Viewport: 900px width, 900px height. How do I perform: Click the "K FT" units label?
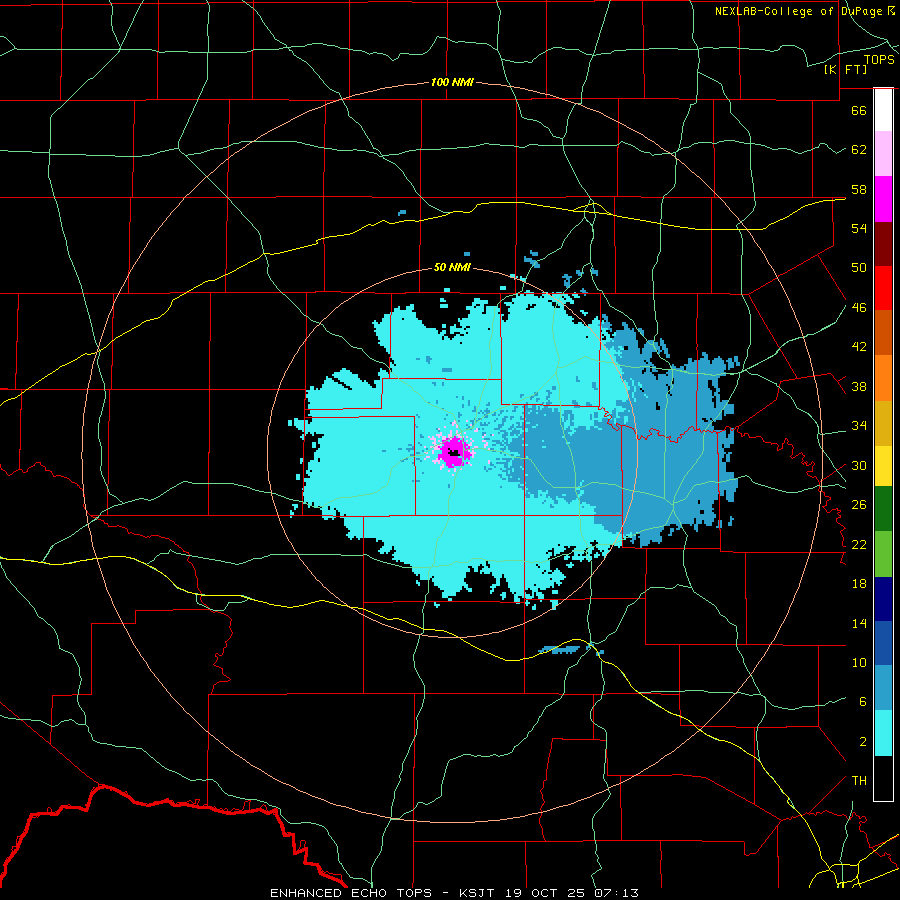tap(845, 69)
